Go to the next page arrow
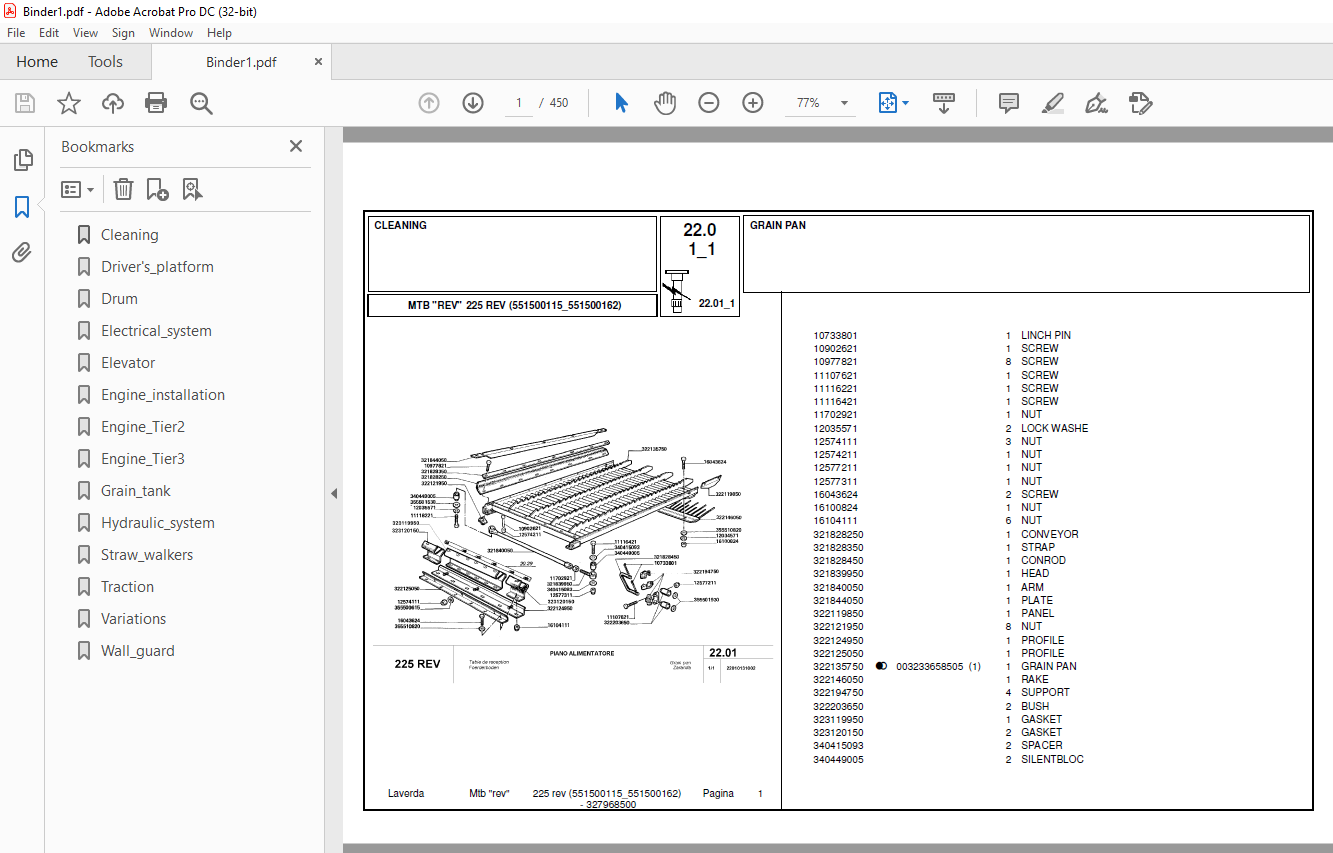The height and width of the screenshot is (853, 1333). 473,103
